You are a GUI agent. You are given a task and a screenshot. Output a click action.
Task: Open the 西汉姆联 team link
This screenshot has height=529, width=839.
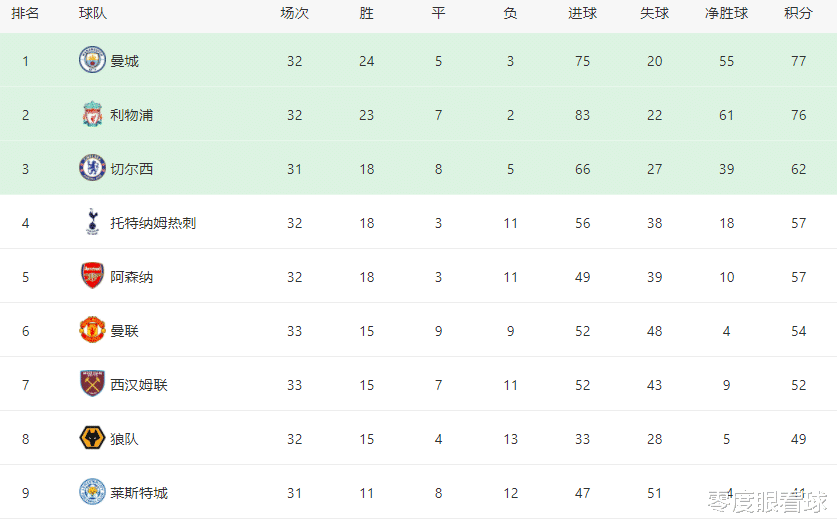pos(139,385)
